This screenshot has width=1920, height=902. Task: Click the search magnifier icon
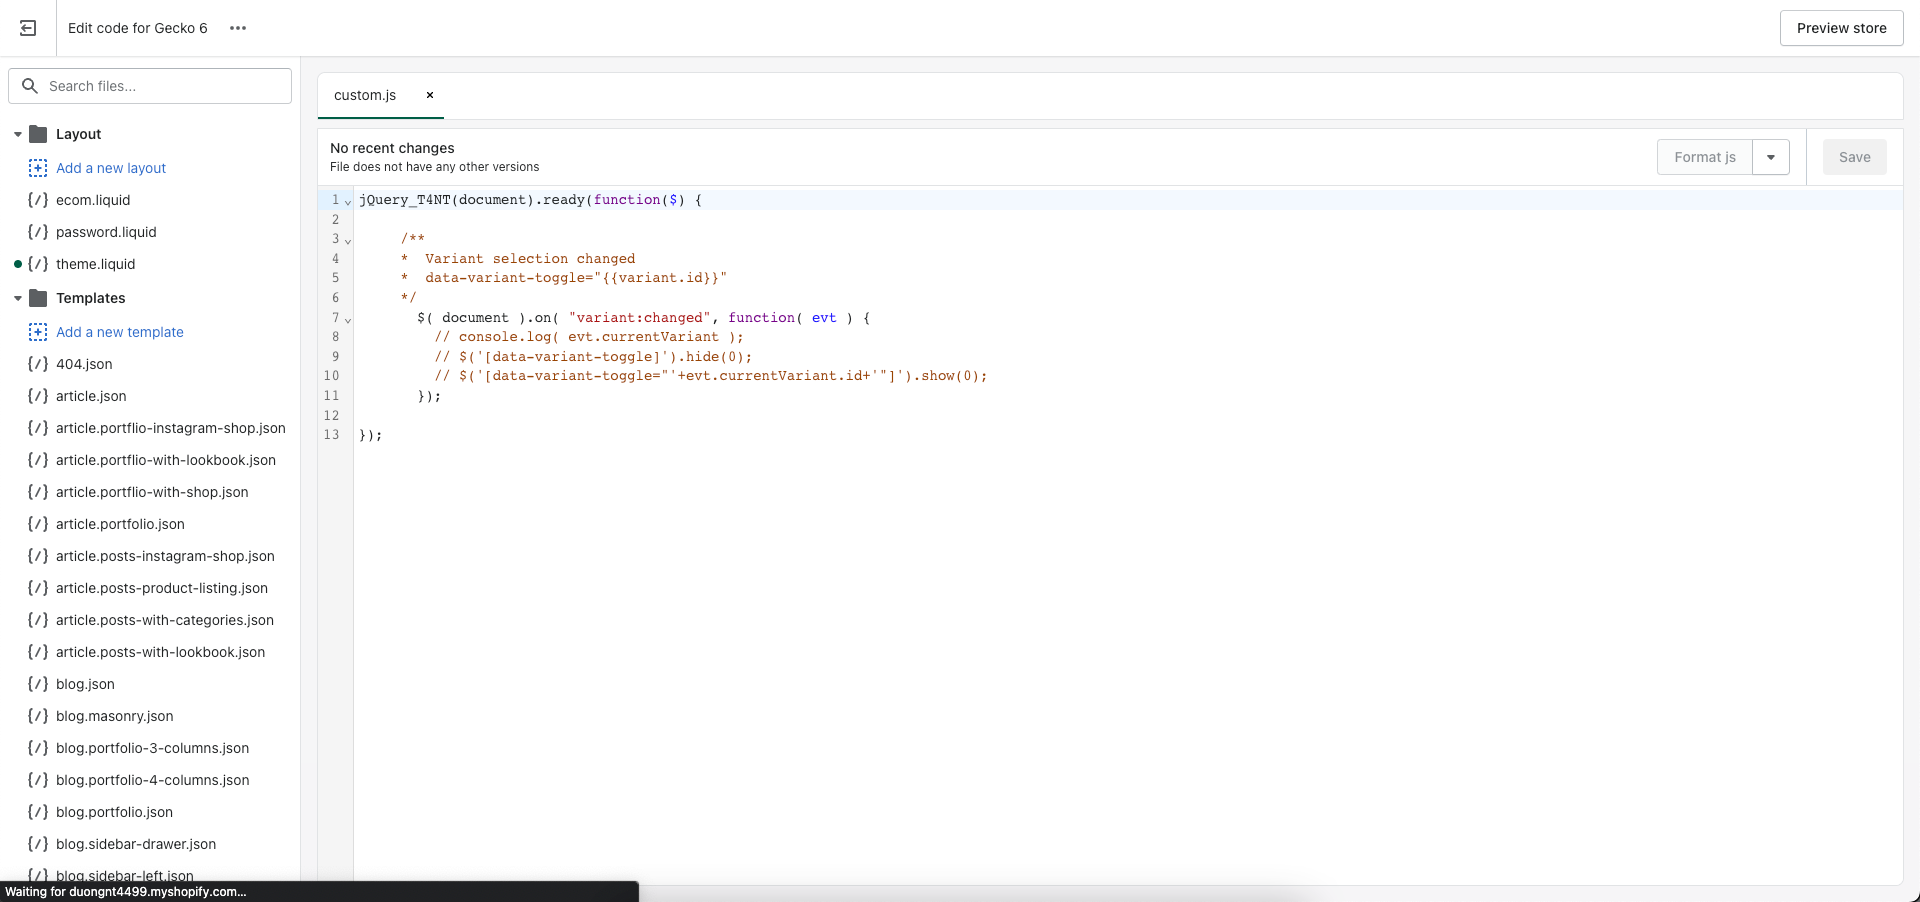pos(30,86)
